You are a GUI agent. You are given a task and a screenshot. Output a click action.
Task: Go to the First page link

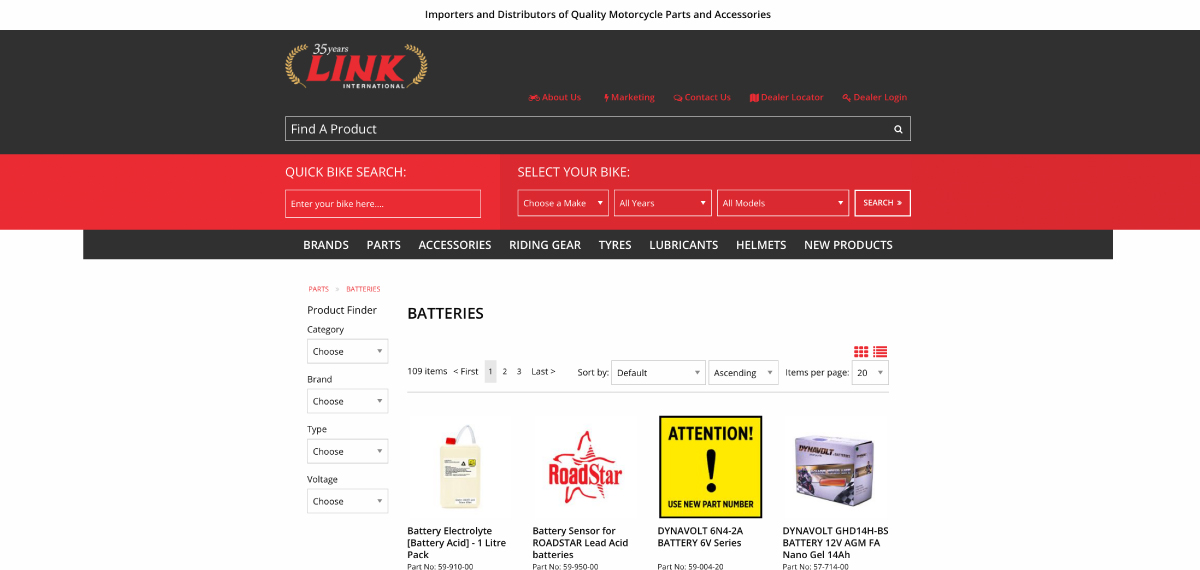[466, 371]
